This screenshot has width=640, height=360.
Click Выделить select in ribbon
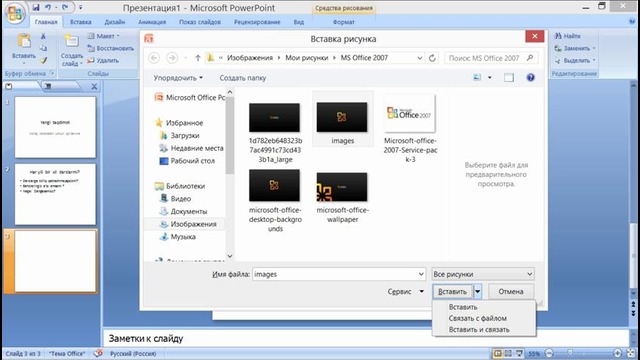(575, 60)
